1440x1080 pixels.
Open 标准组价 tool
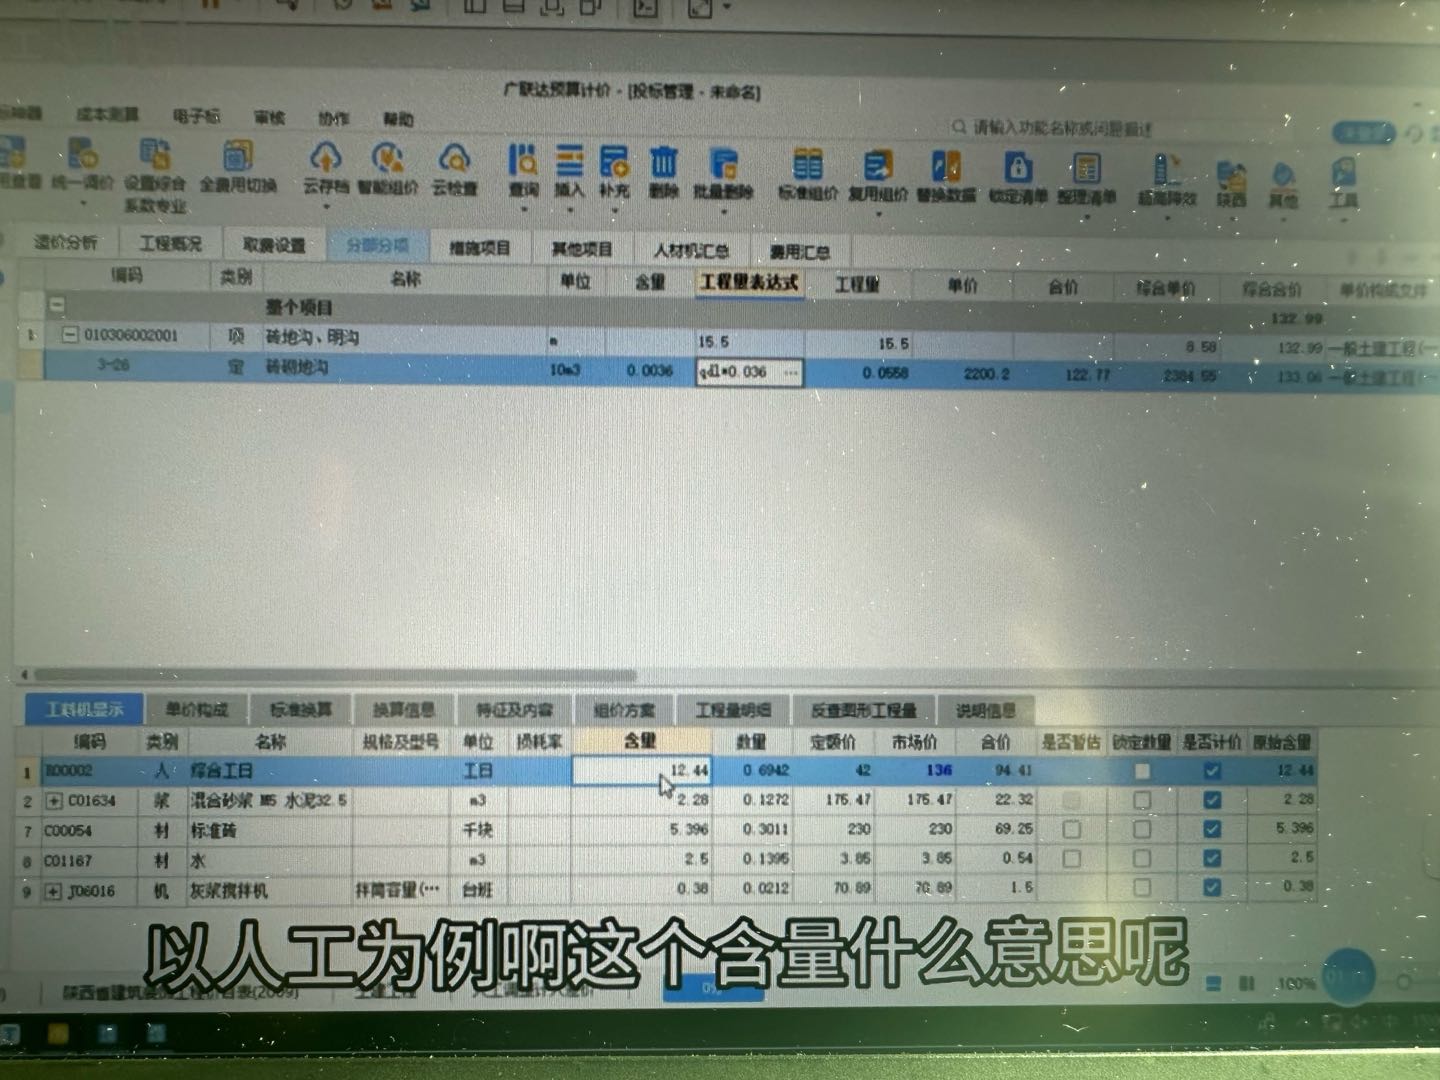point(808,164)
